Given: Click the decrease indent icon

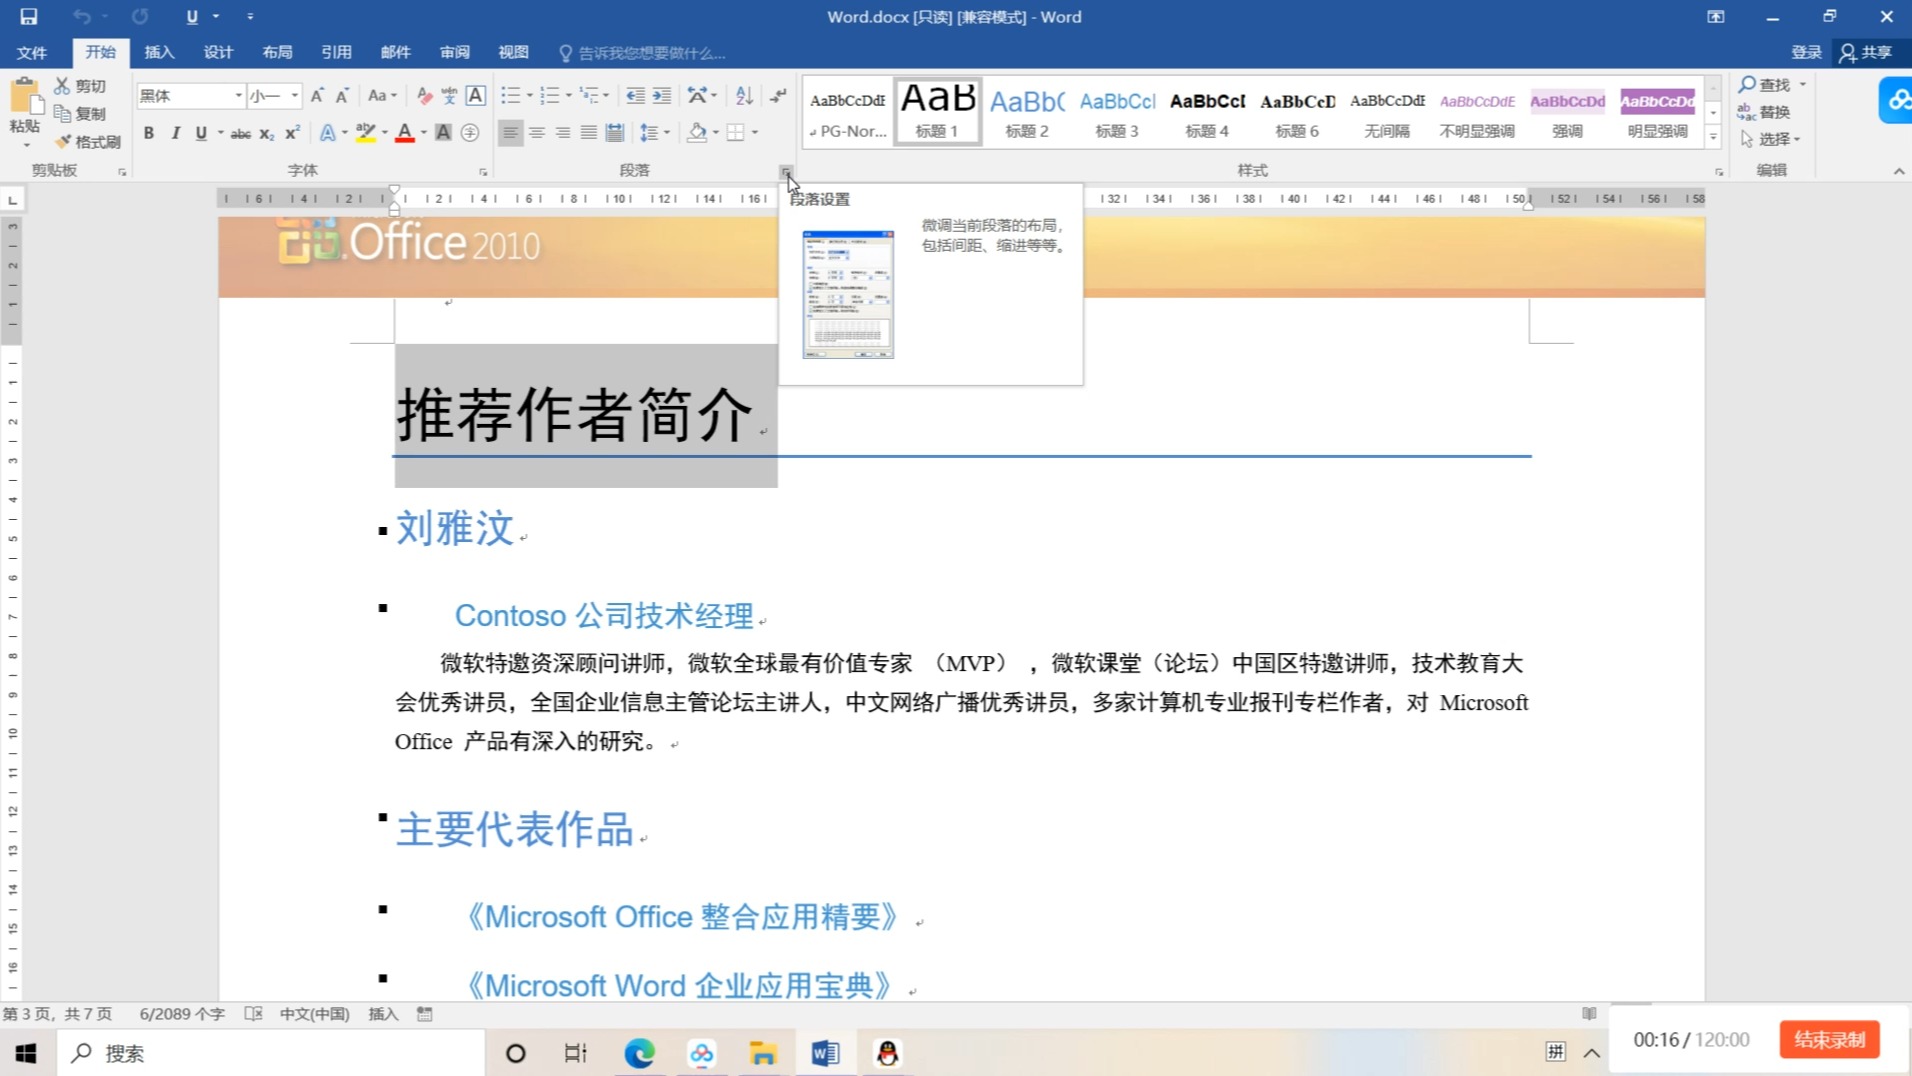Looking at the screenshot, I should tap(635, 96).
